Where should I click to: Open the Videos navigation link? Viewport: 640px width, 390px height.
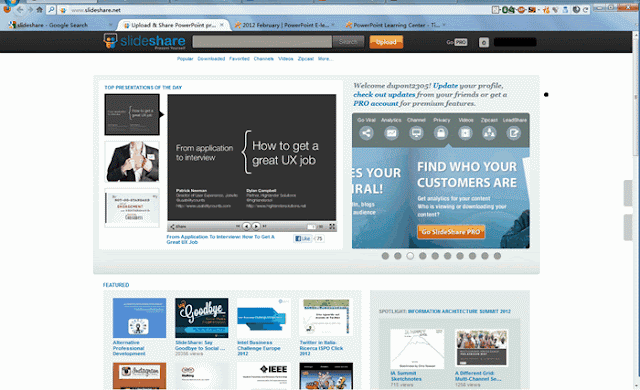point(286,59)
